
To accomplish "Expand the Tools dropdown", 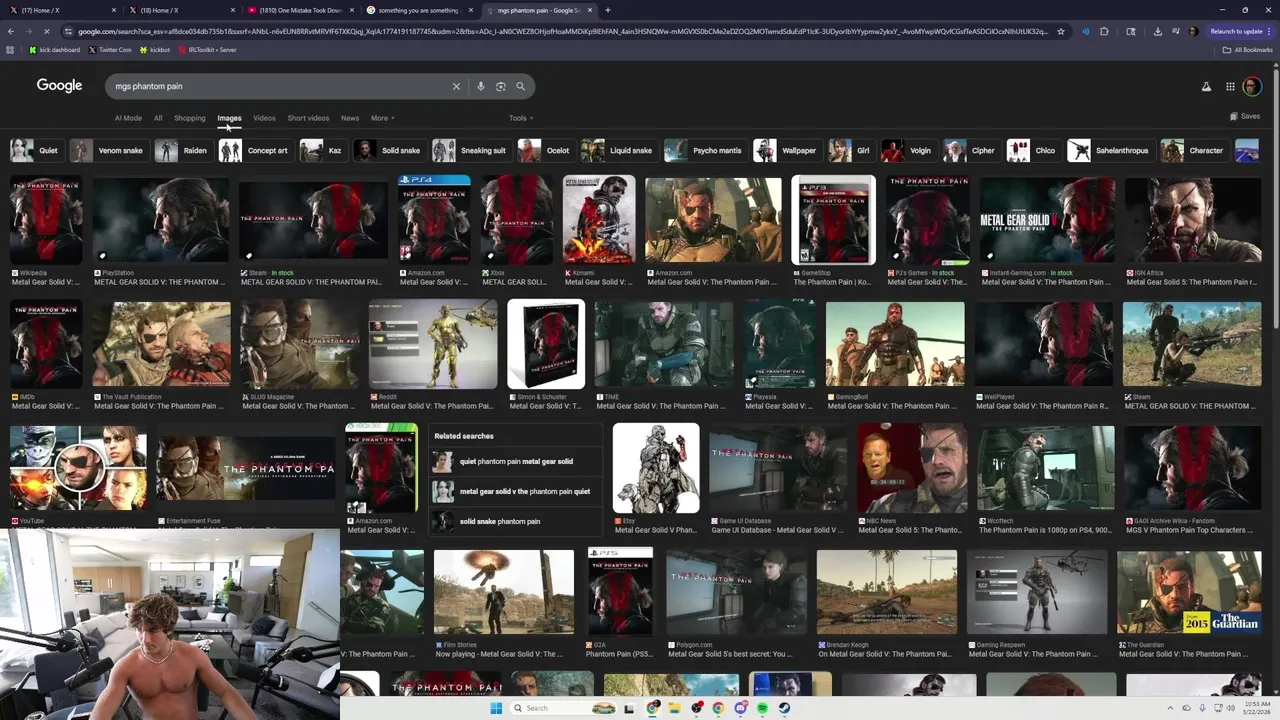I will coord(520,118).
